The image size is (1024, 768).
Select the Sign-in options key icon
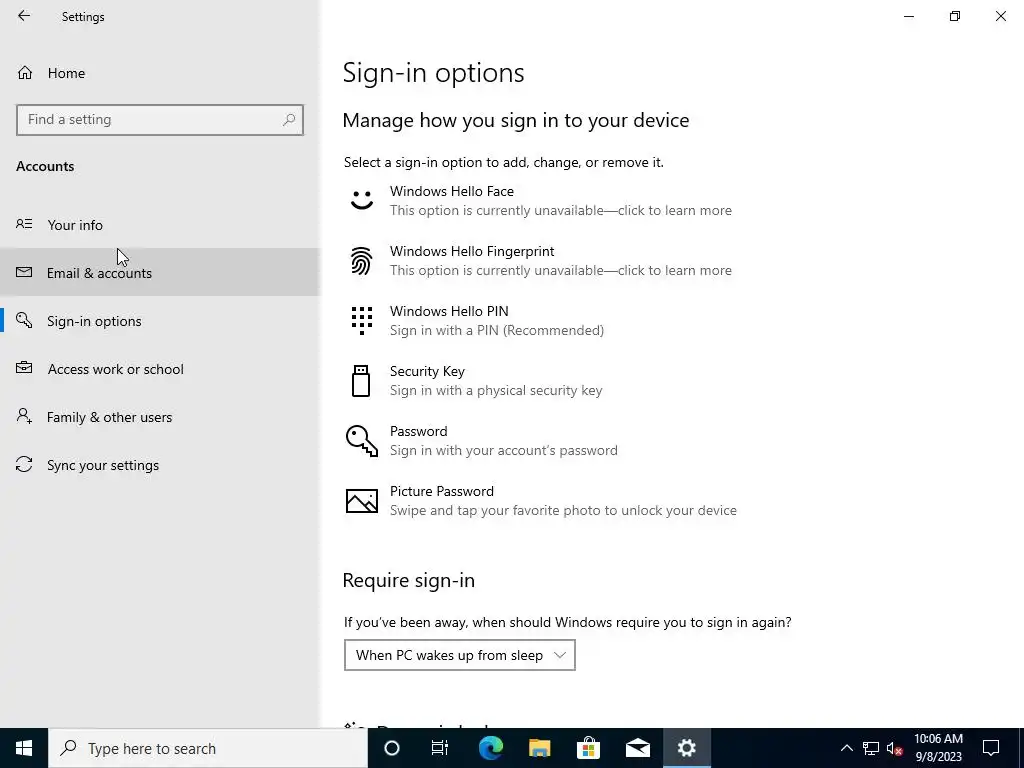[x=24, y=320]
